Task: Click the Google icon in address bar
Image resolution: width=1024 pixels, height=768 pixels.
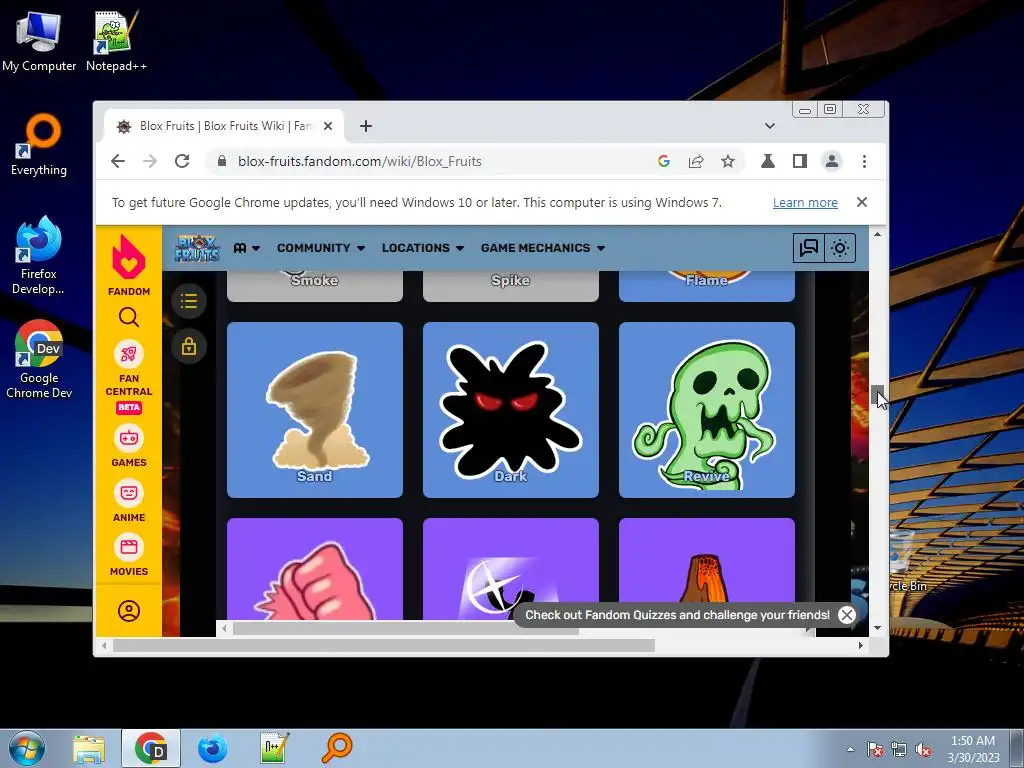Action: pyautogui.click(x=664, y=161)
